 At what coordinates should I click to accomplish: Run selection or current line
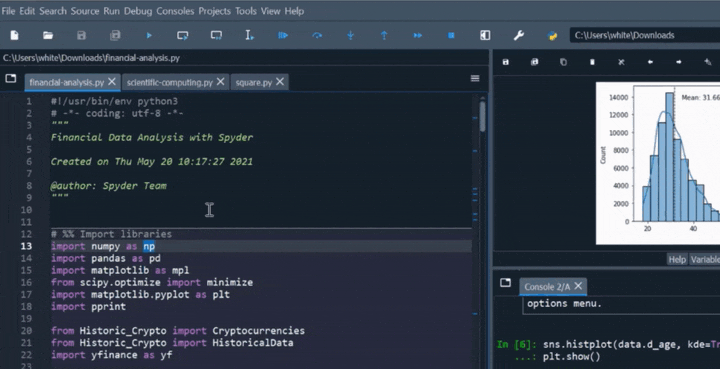click(x=249, y=35)
